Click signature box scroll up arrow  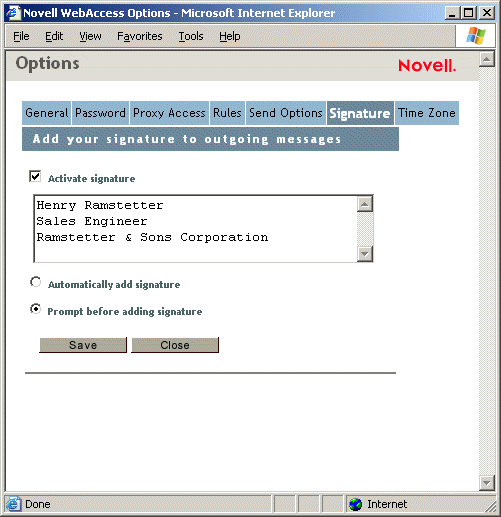[x=365, y=204]
